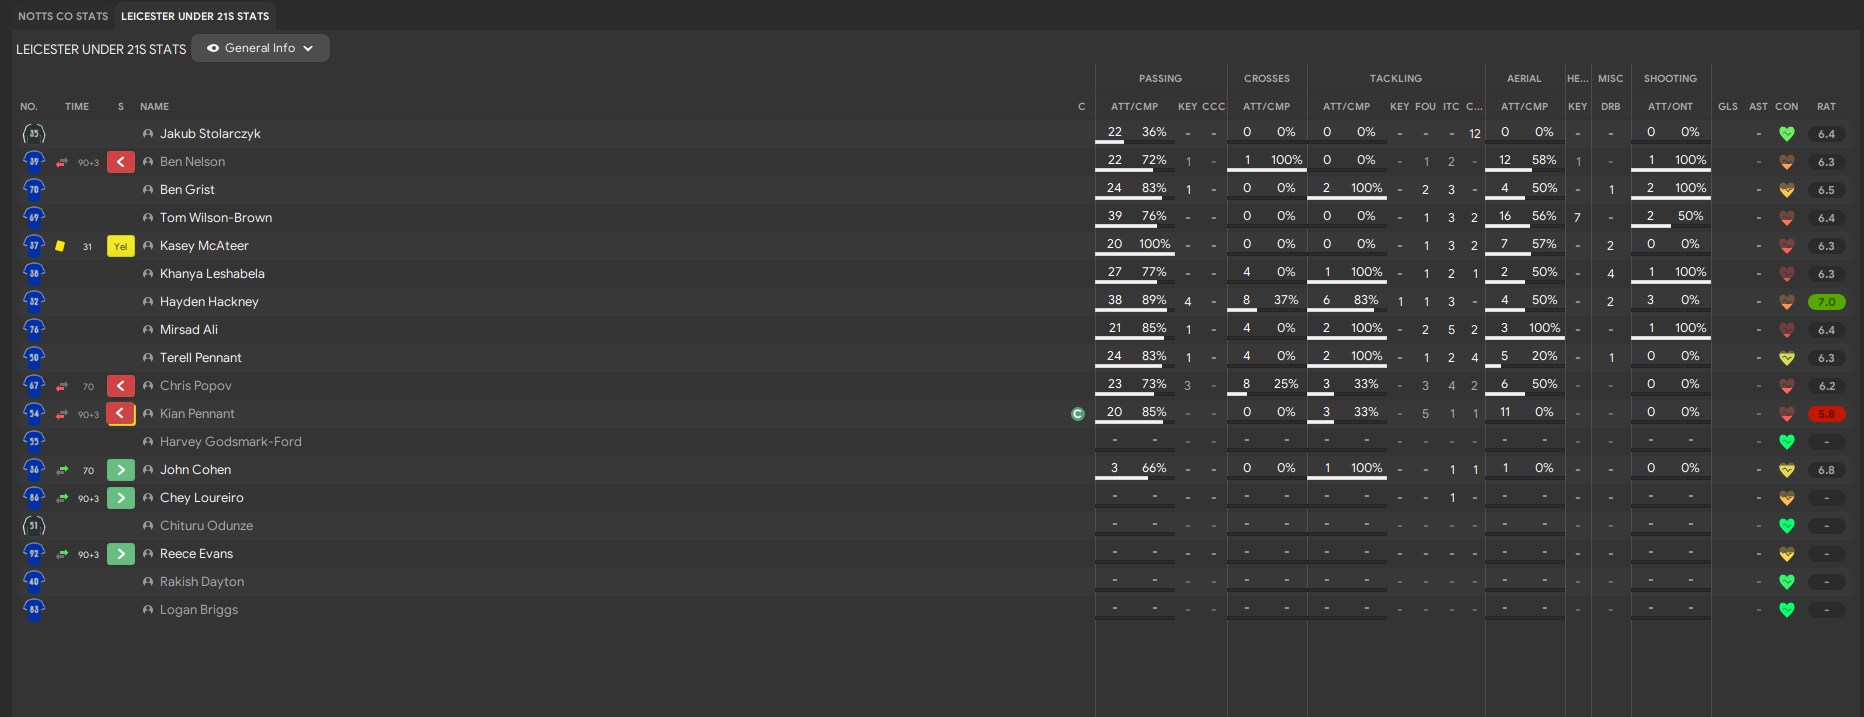1864x717 pixels.
Task: Open Harvey Godsmark-Ford's player profile
Action: coord(230,442)
